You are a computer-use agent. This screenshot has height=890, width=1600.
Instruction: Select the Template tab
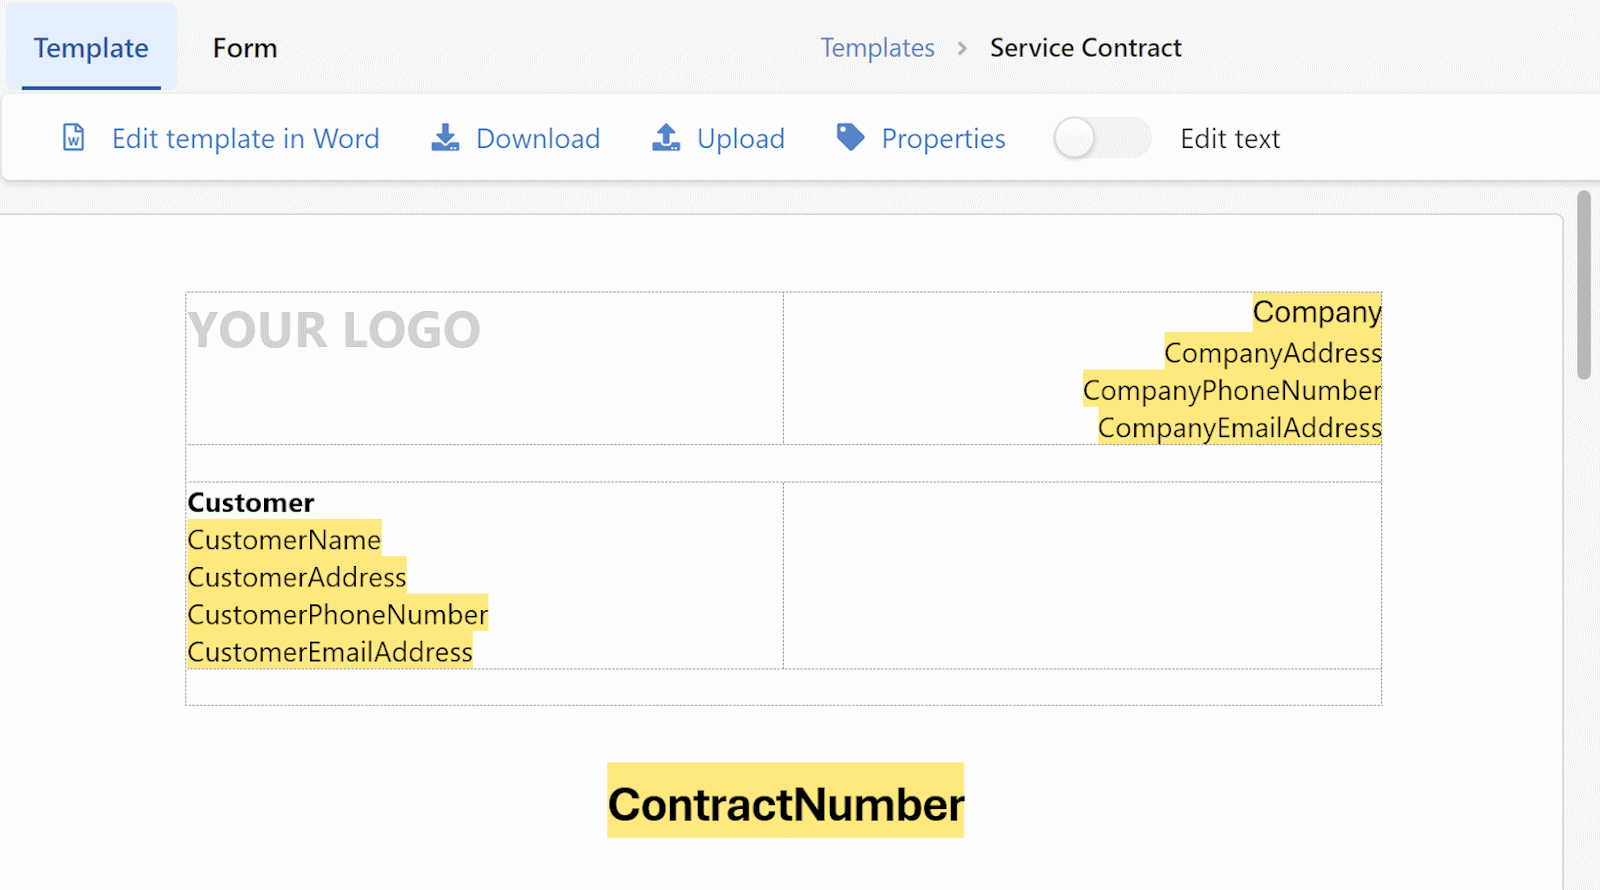click(91, 48)
